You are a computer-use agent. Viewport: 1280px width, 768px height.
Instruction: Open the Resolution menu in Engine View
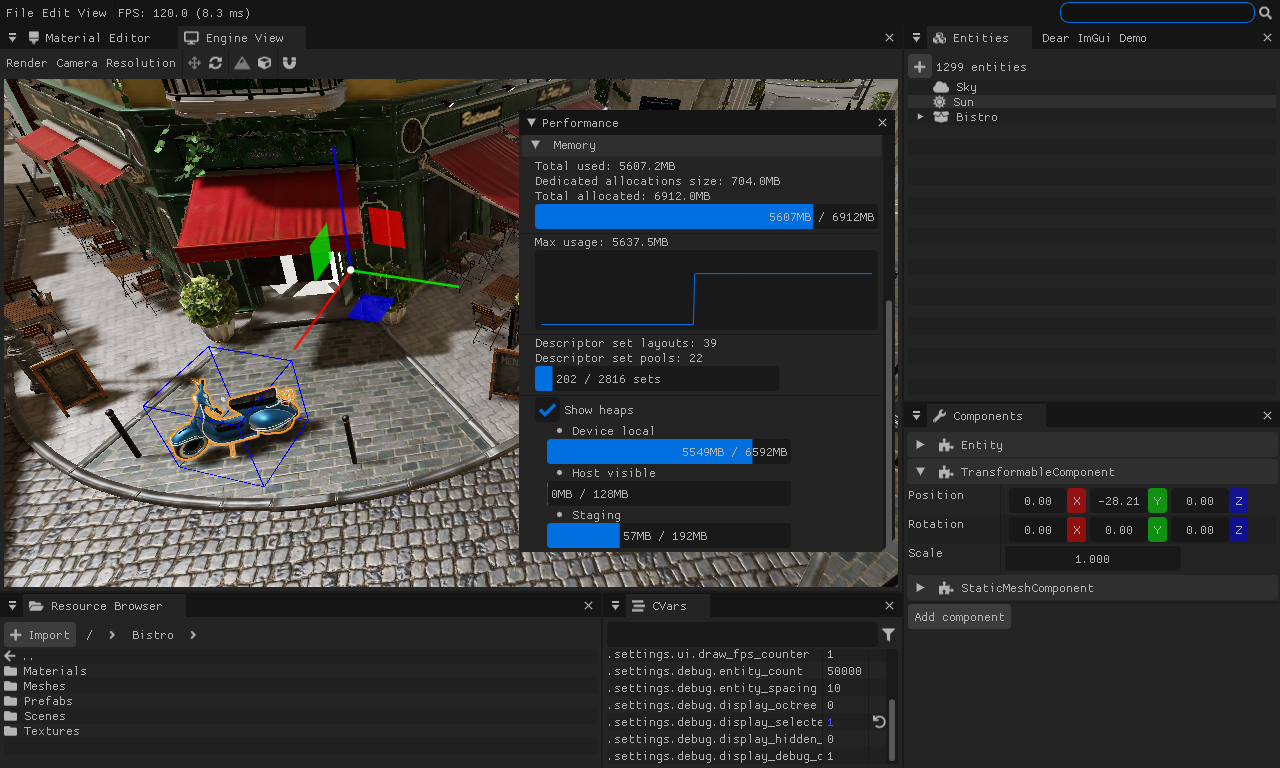pos(141,63)
